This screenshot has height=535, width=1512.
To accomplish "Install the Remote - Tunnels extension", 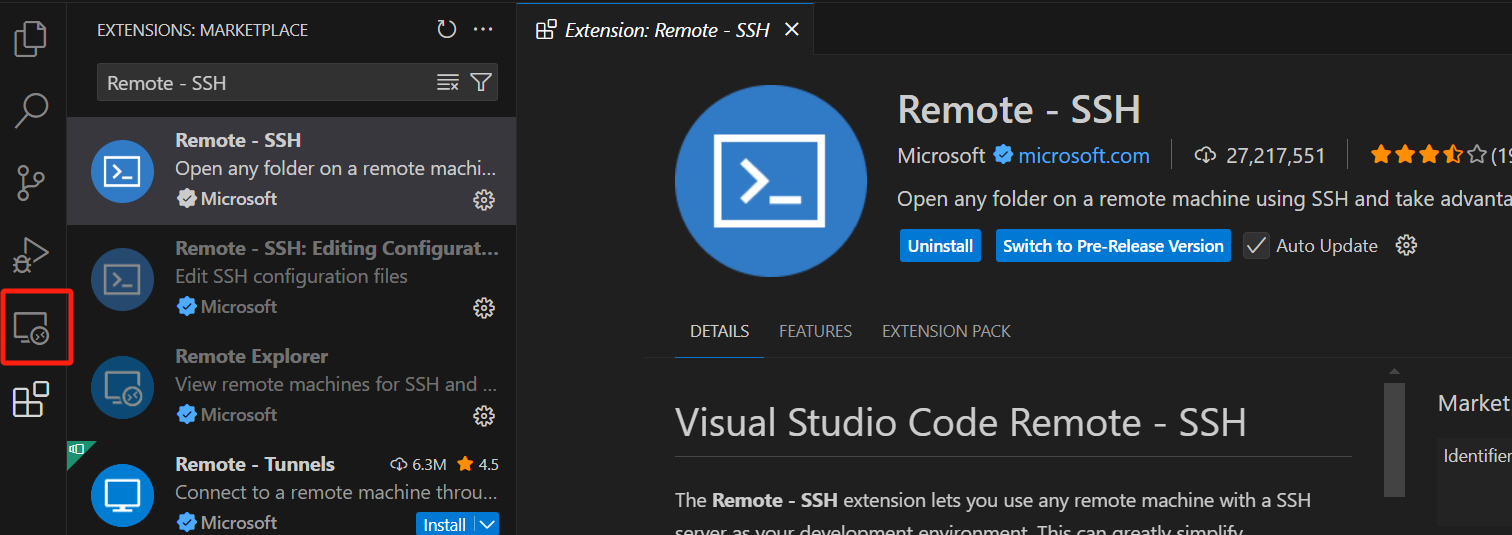I will coord(444,524).
